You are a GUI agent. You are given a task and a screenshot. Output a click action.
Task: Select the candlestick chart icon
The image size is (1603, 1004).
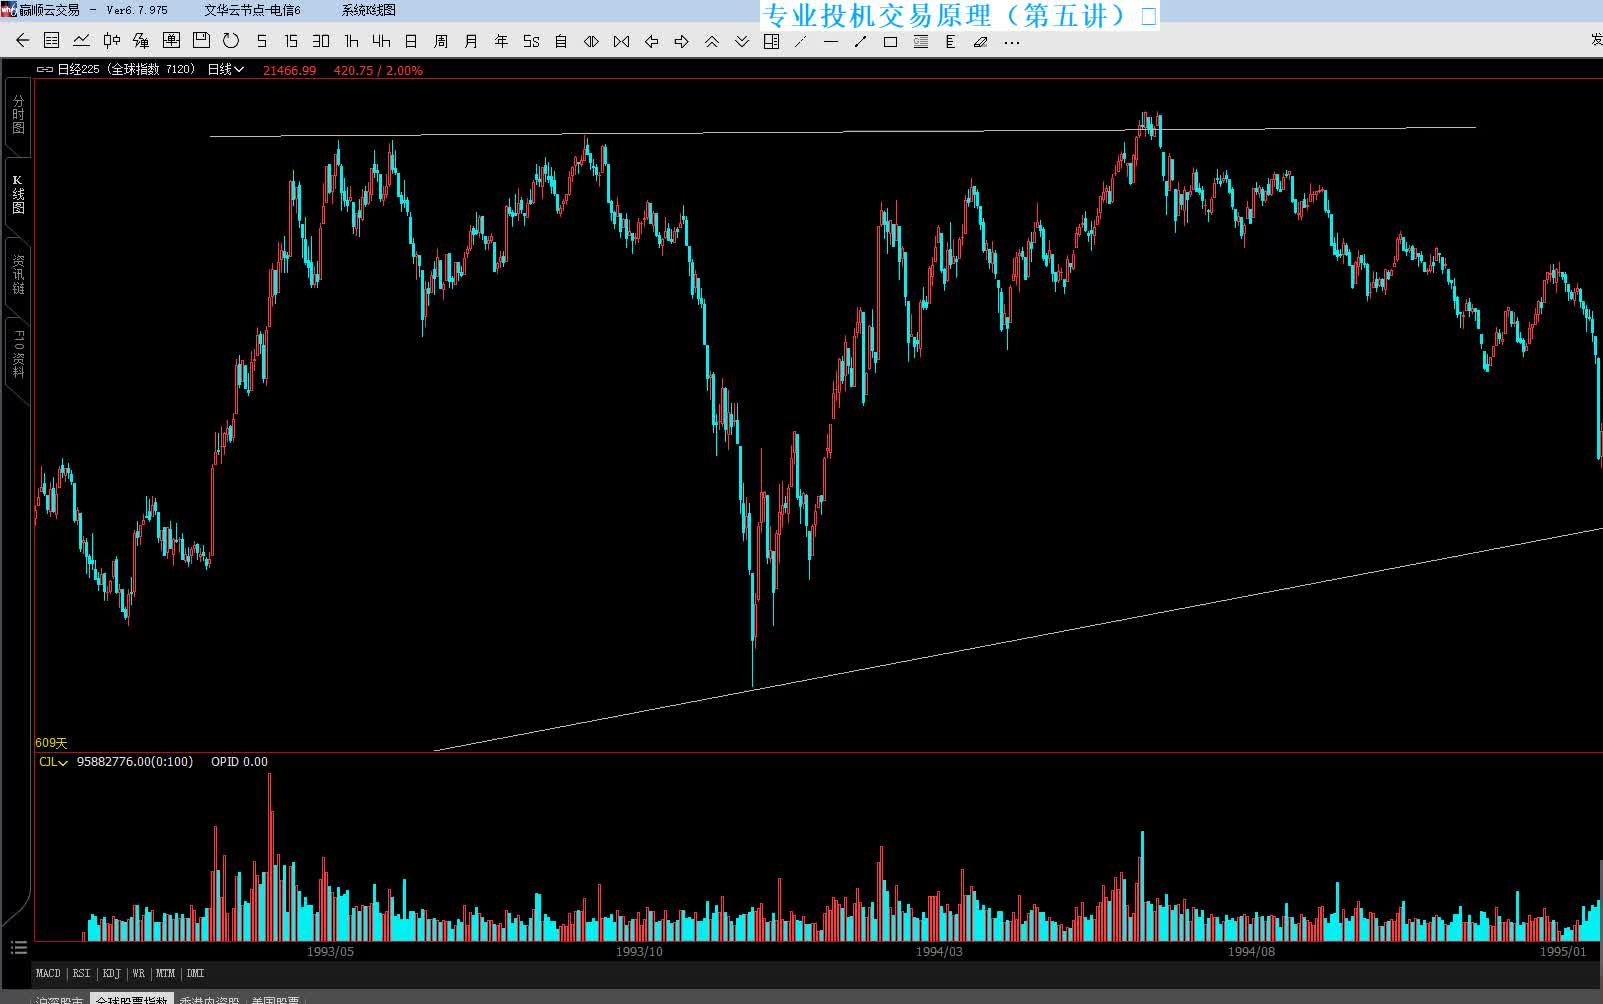click(x=112, y=41)
